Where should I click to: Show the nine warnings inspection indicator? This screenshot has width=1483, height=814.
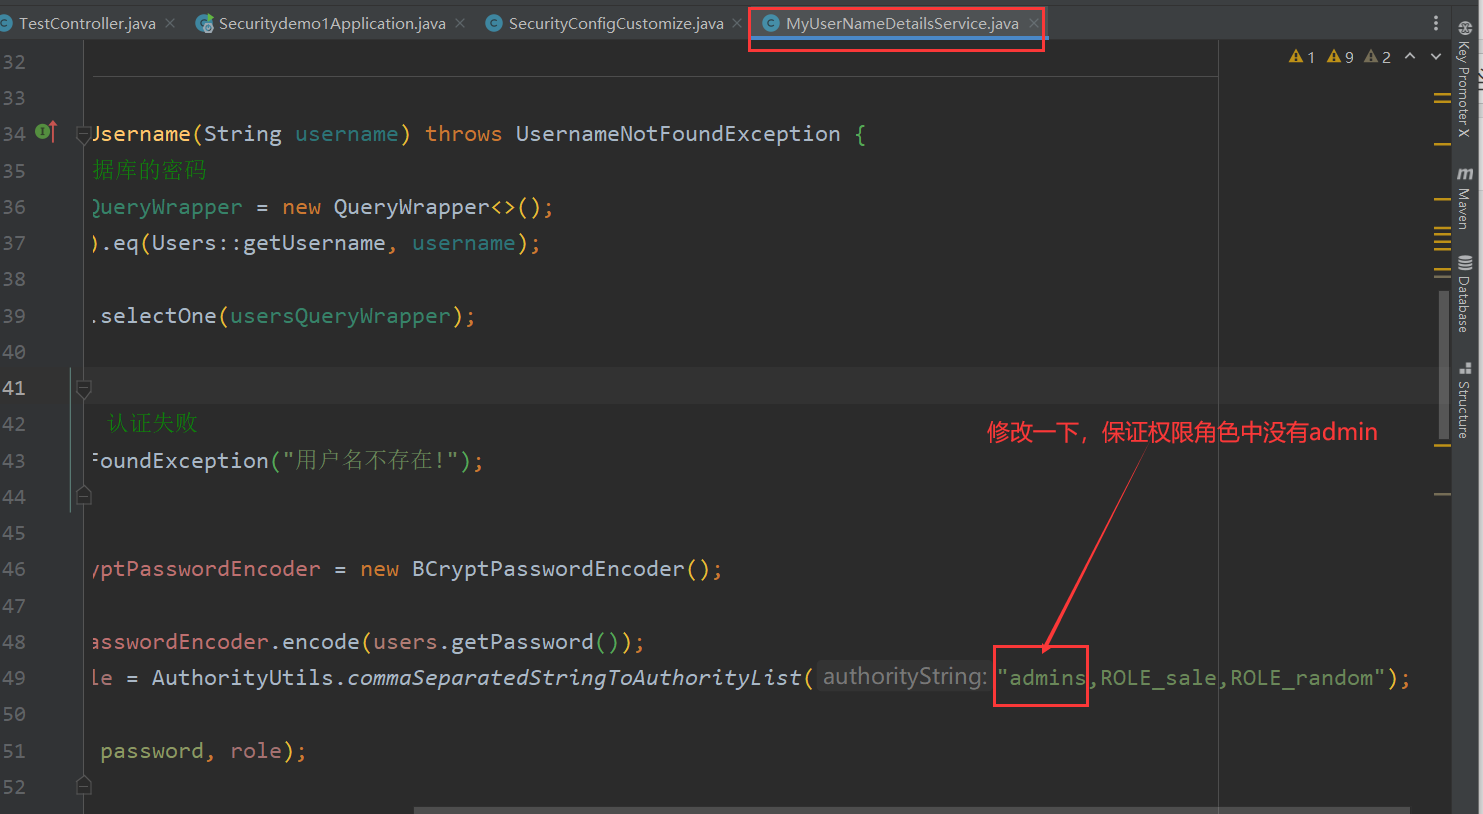point(1340,57)
